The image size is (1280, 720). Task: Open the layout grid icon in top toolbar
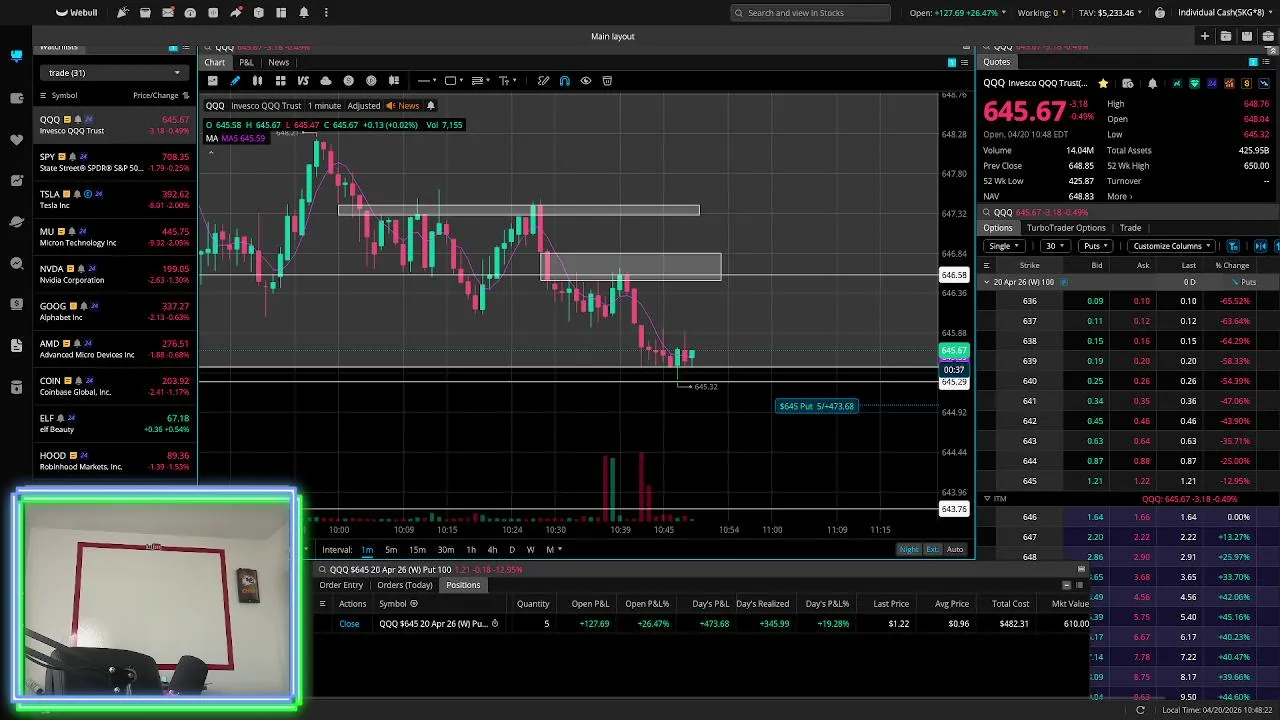281,13
